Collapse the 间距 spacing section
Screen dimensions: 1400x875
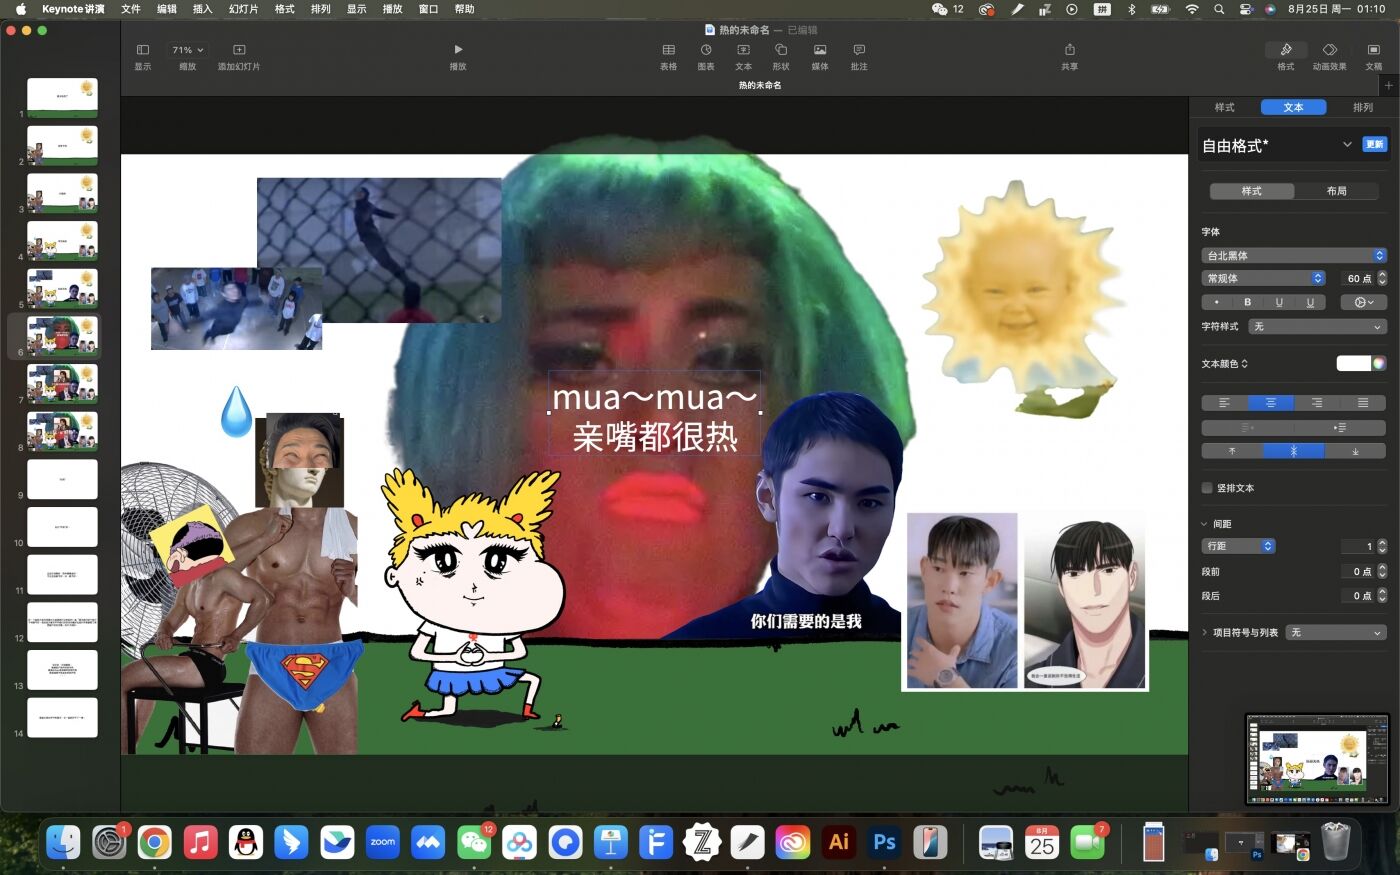point(1205,524)
